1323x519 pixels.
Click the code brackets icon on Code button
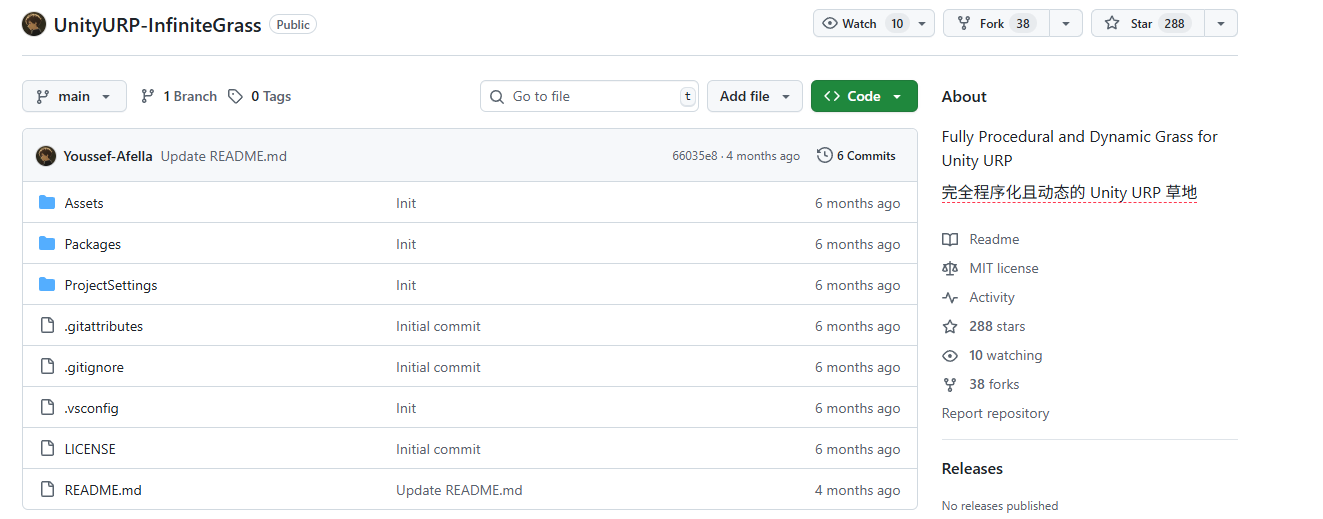pyautogui.click(x=832, y=96)
